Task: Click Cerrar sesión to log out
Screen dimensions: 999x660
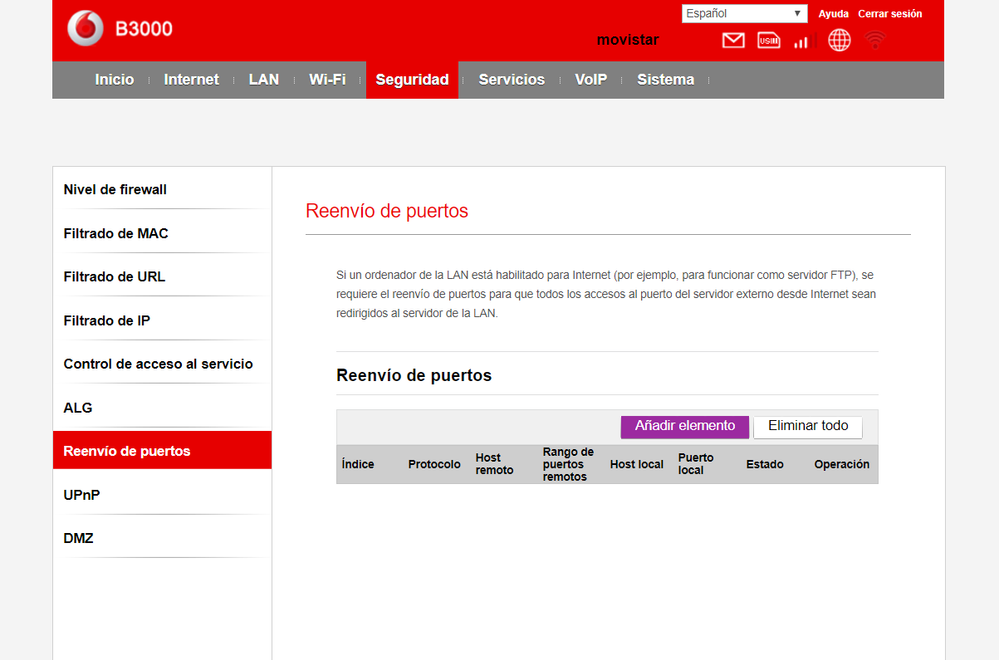Action: pos(890,14)
